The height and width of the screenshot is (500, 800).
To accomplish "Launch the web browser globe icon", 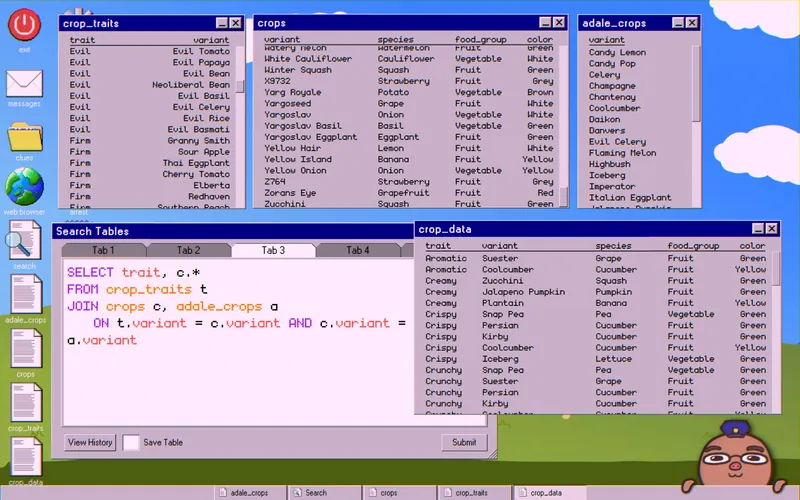I will coord(24,187).
